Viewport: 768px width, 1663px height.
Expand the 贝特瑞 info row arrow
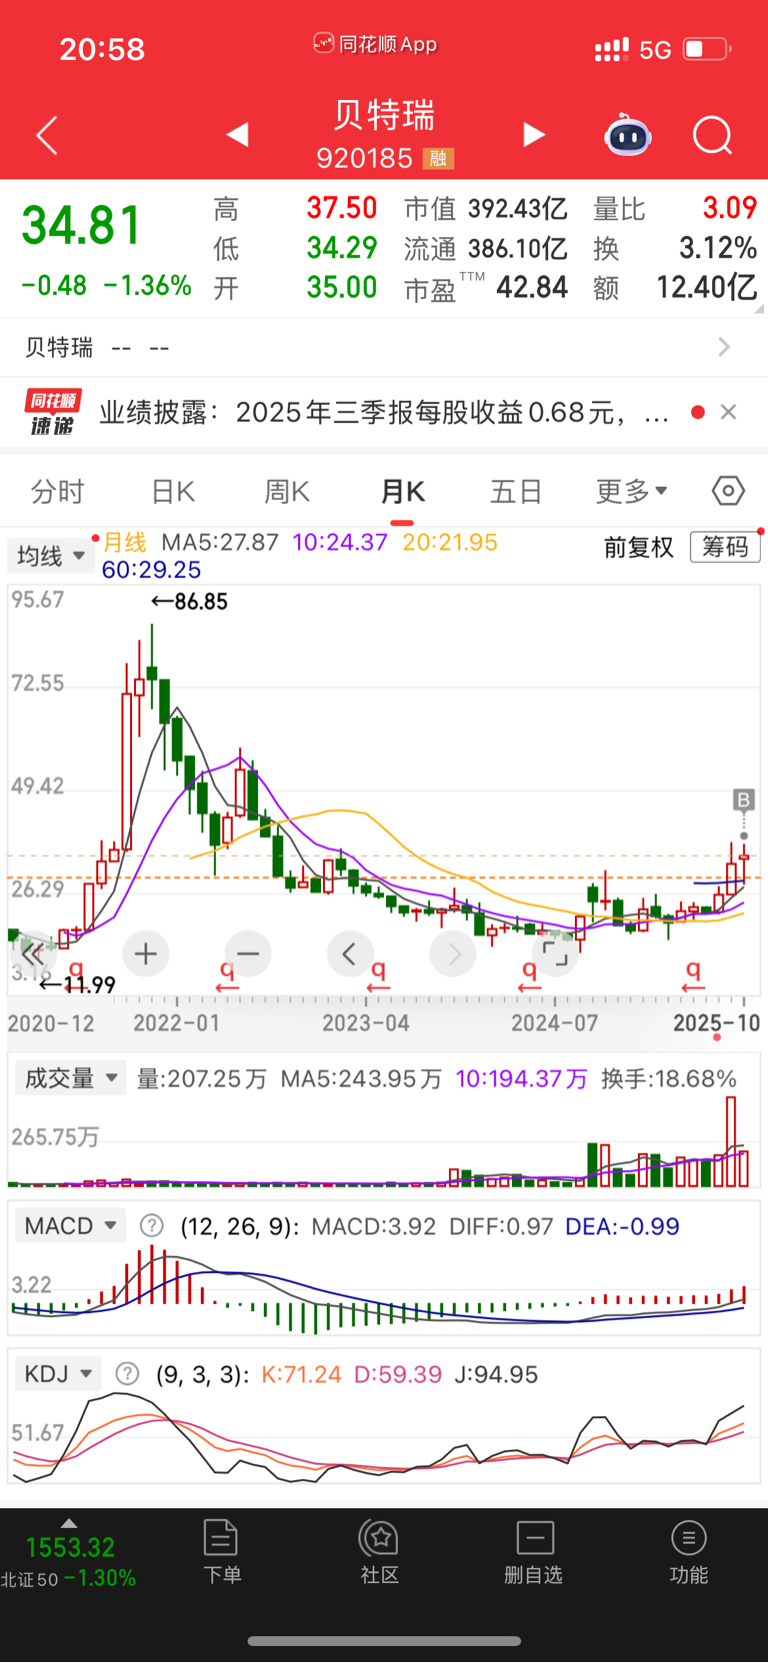coord(725,347)
